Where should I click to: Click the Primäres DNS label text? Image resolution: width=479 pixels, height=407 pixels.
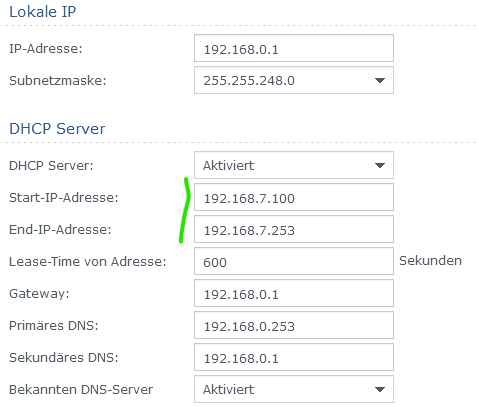pos(54,326)
